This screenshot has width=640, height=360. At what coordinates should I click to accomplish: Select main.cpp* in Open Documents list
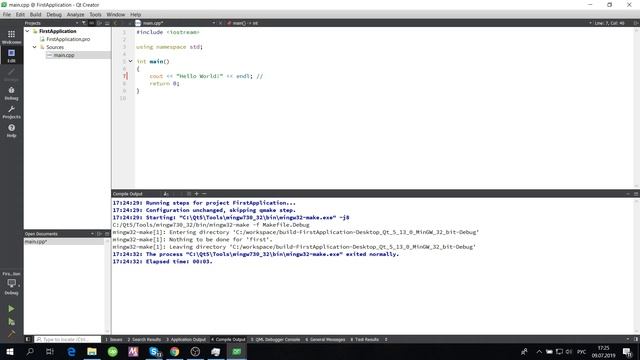[x=64, y=242]
